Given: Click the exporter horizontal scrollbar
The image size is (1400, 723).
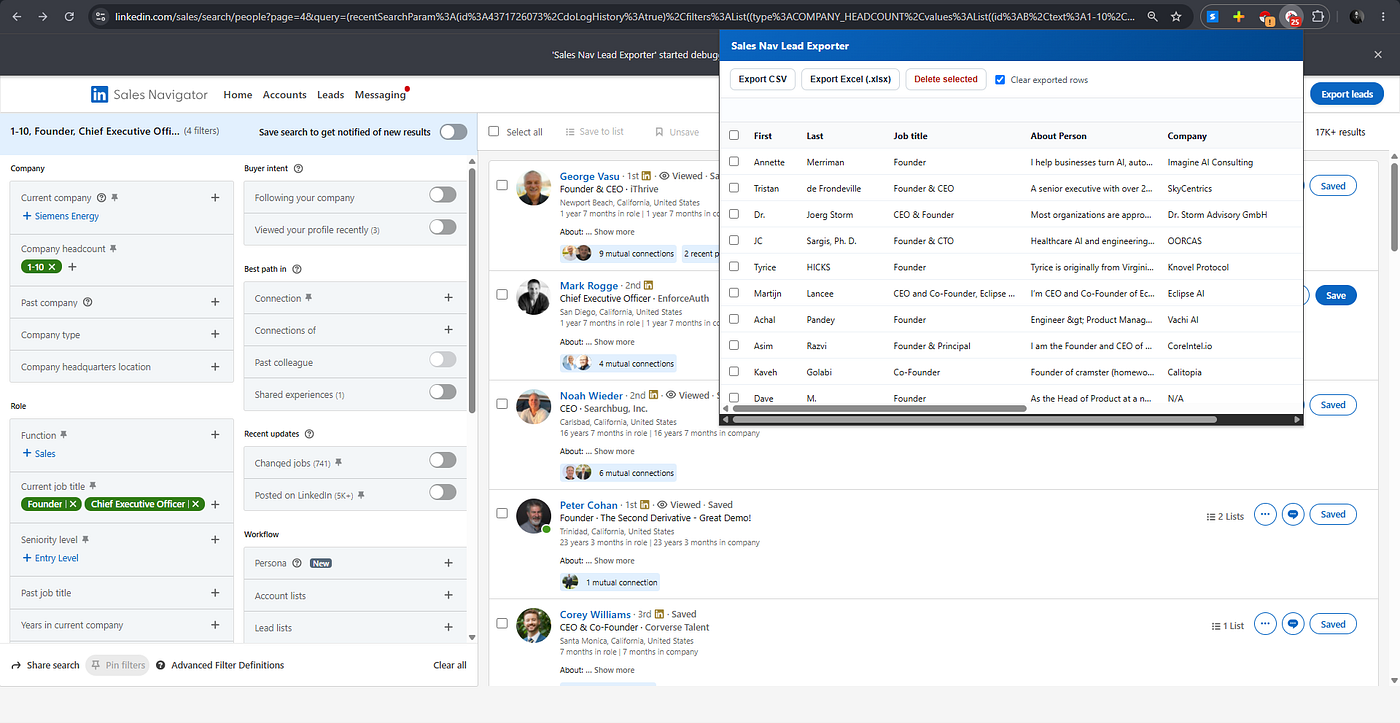Looking at the screenshot, I should pos(880,408).
